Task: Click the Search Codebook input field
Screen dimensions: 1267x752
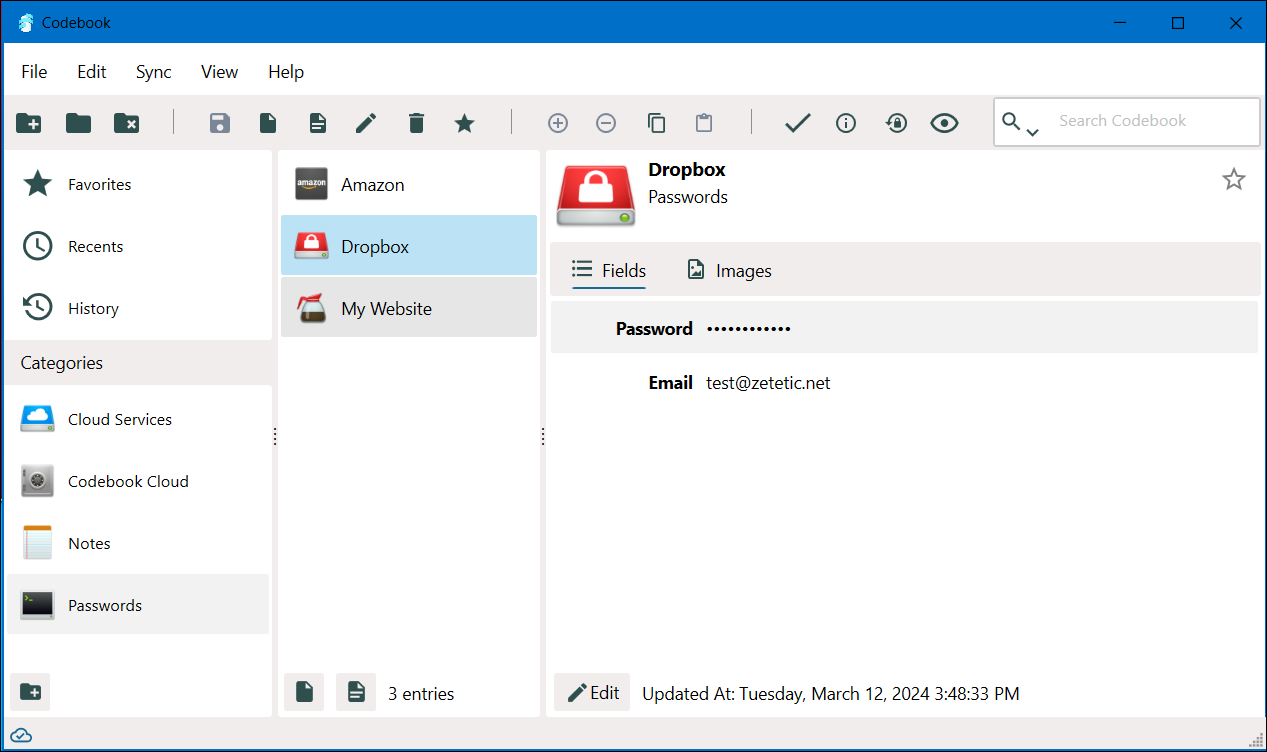Action: pos(1154,121)
